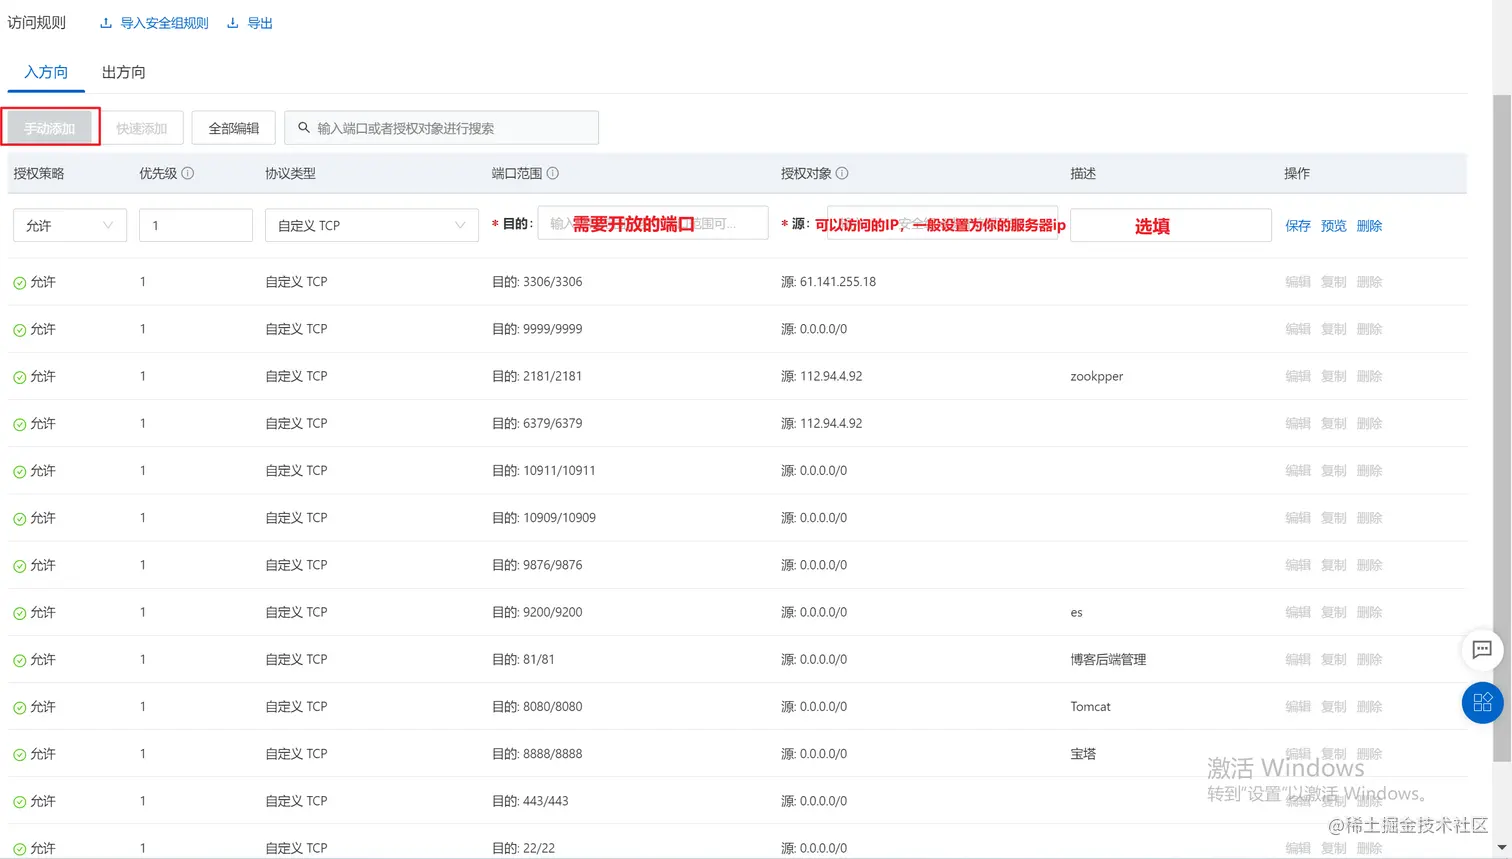
Task: Click the 操作 column header
Action: click(1297, 173)
